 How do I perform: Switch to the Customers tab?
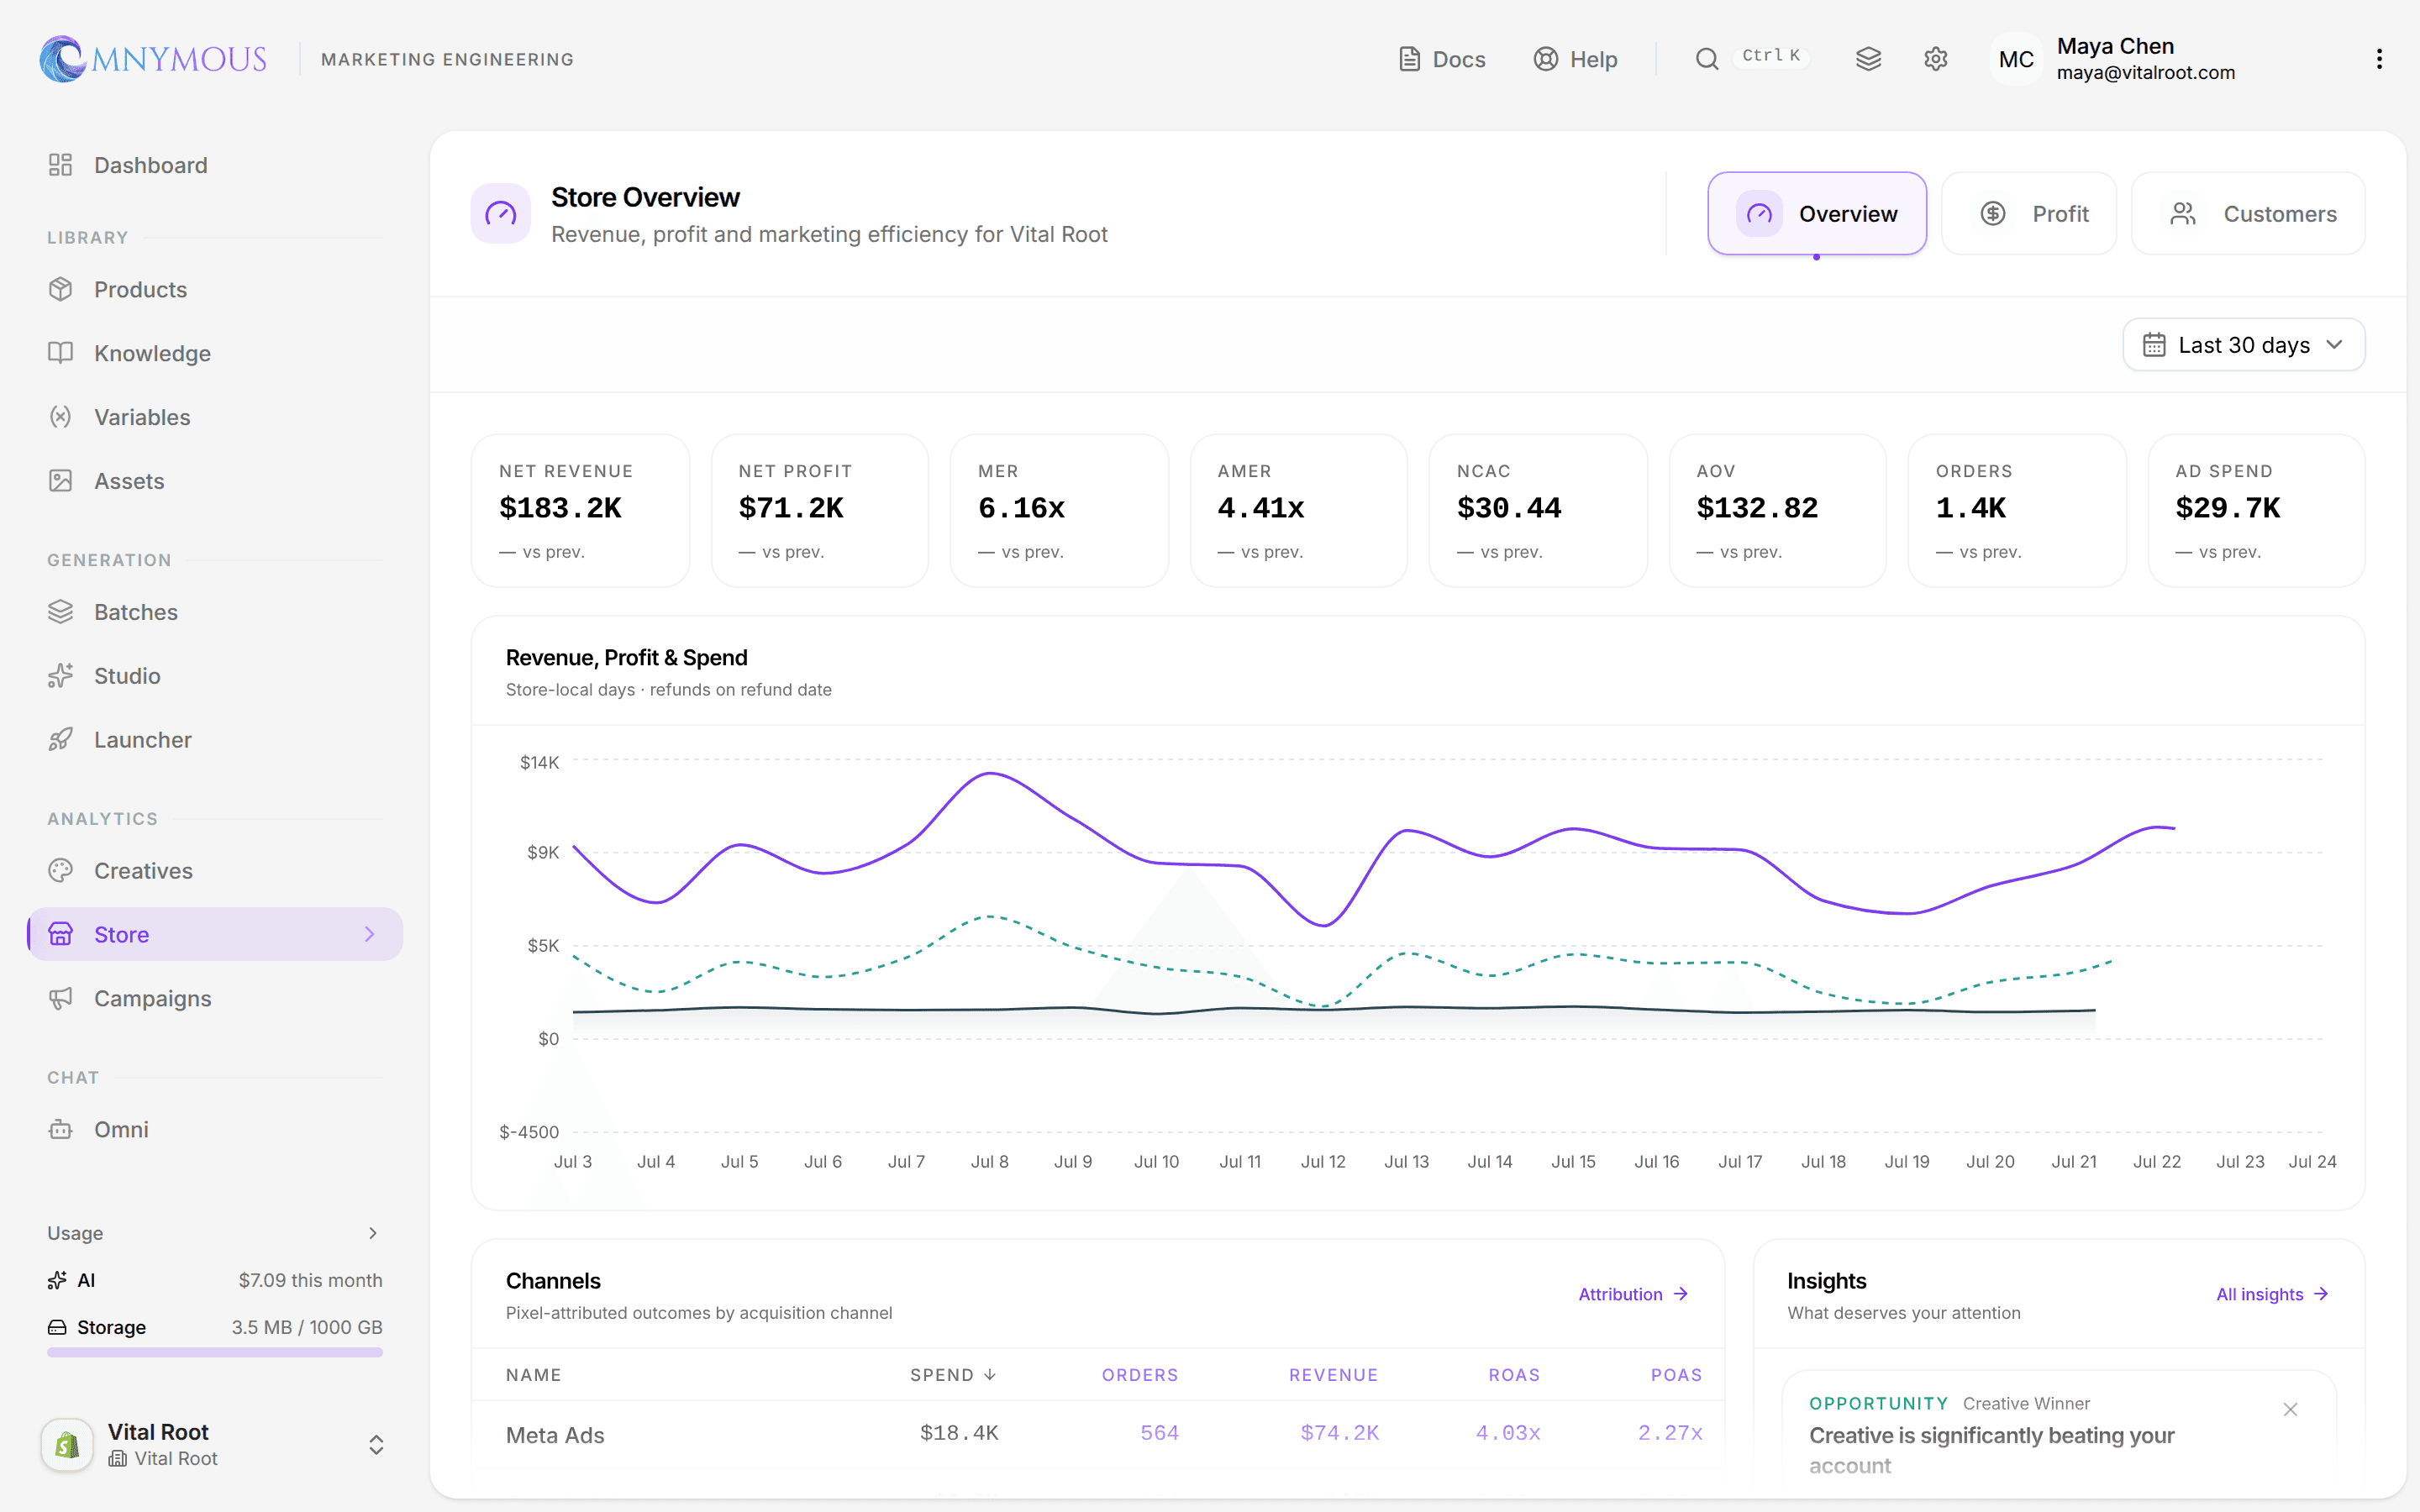coord(2248,213)
